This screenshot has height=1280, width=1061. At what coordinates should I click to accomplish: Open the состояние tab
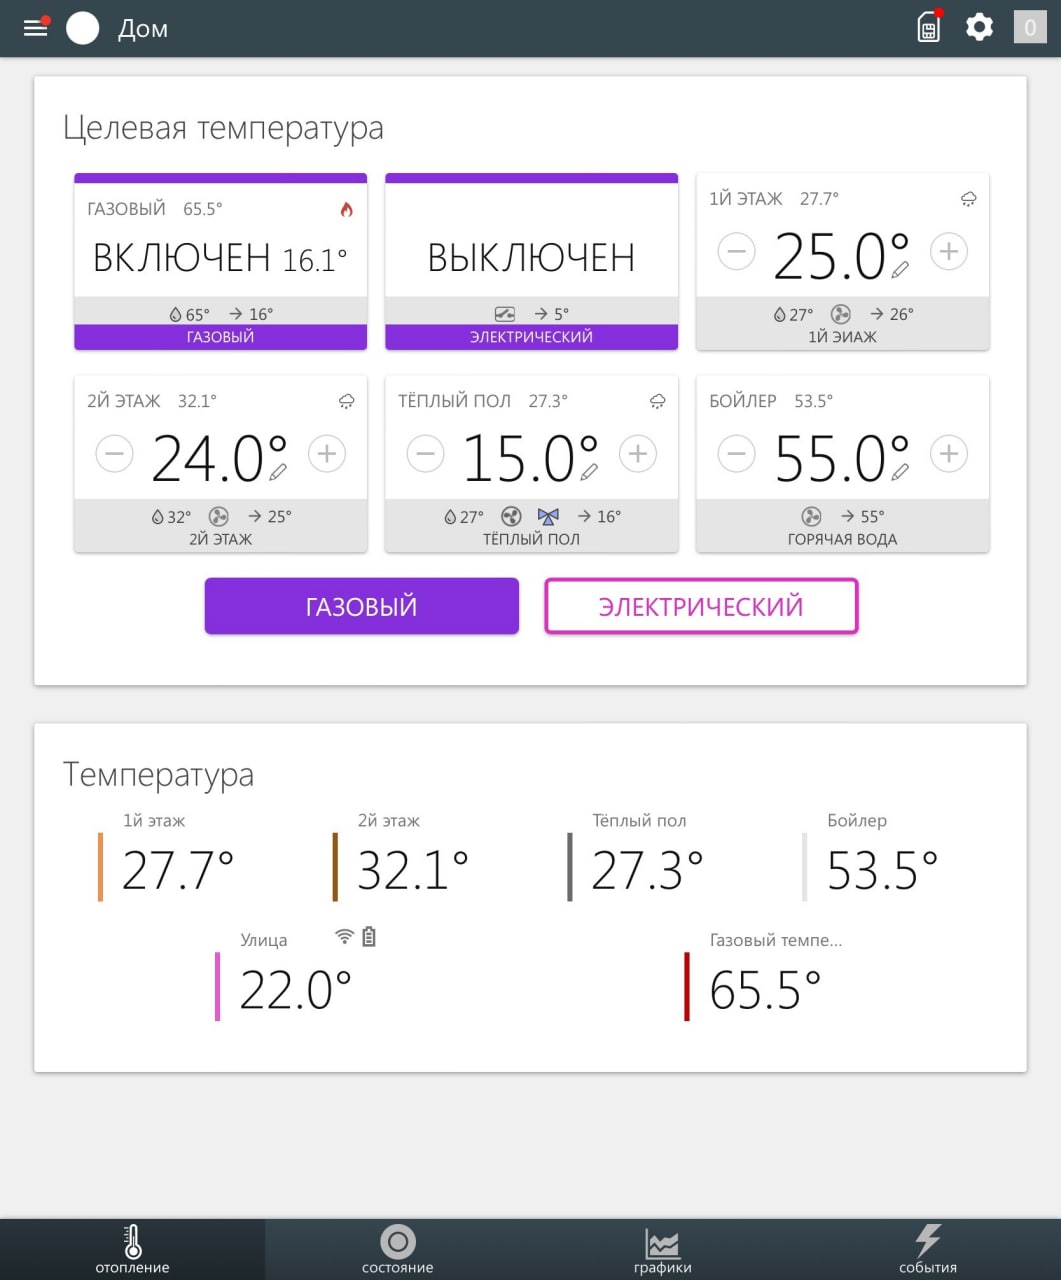(397, 1250)
